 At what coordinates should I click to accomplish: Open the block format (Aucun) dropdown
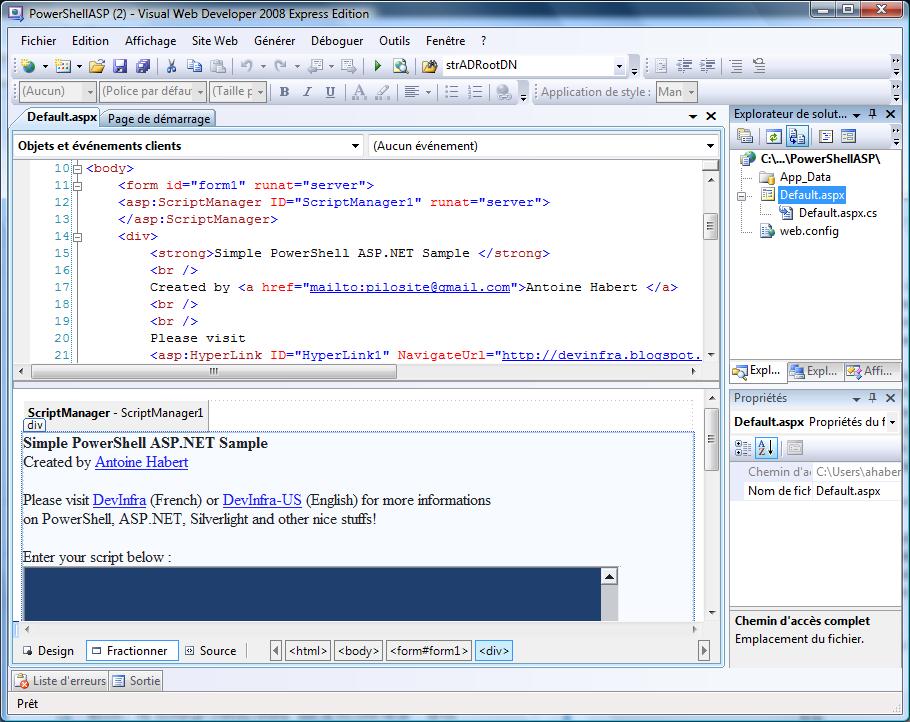click(x=89, y=92)
